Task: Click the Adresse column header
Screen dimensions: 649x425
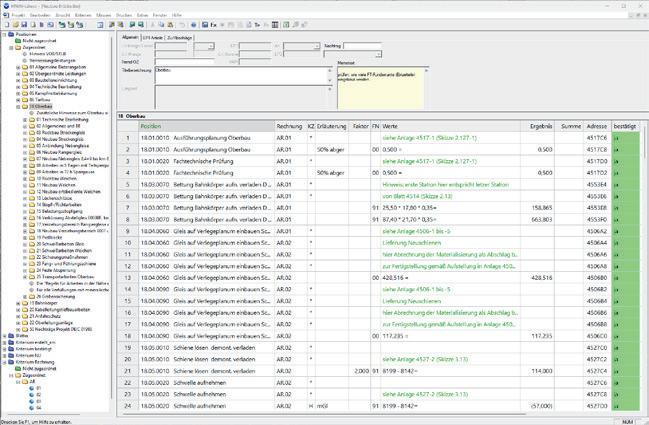Action: [x=596, y=126]
